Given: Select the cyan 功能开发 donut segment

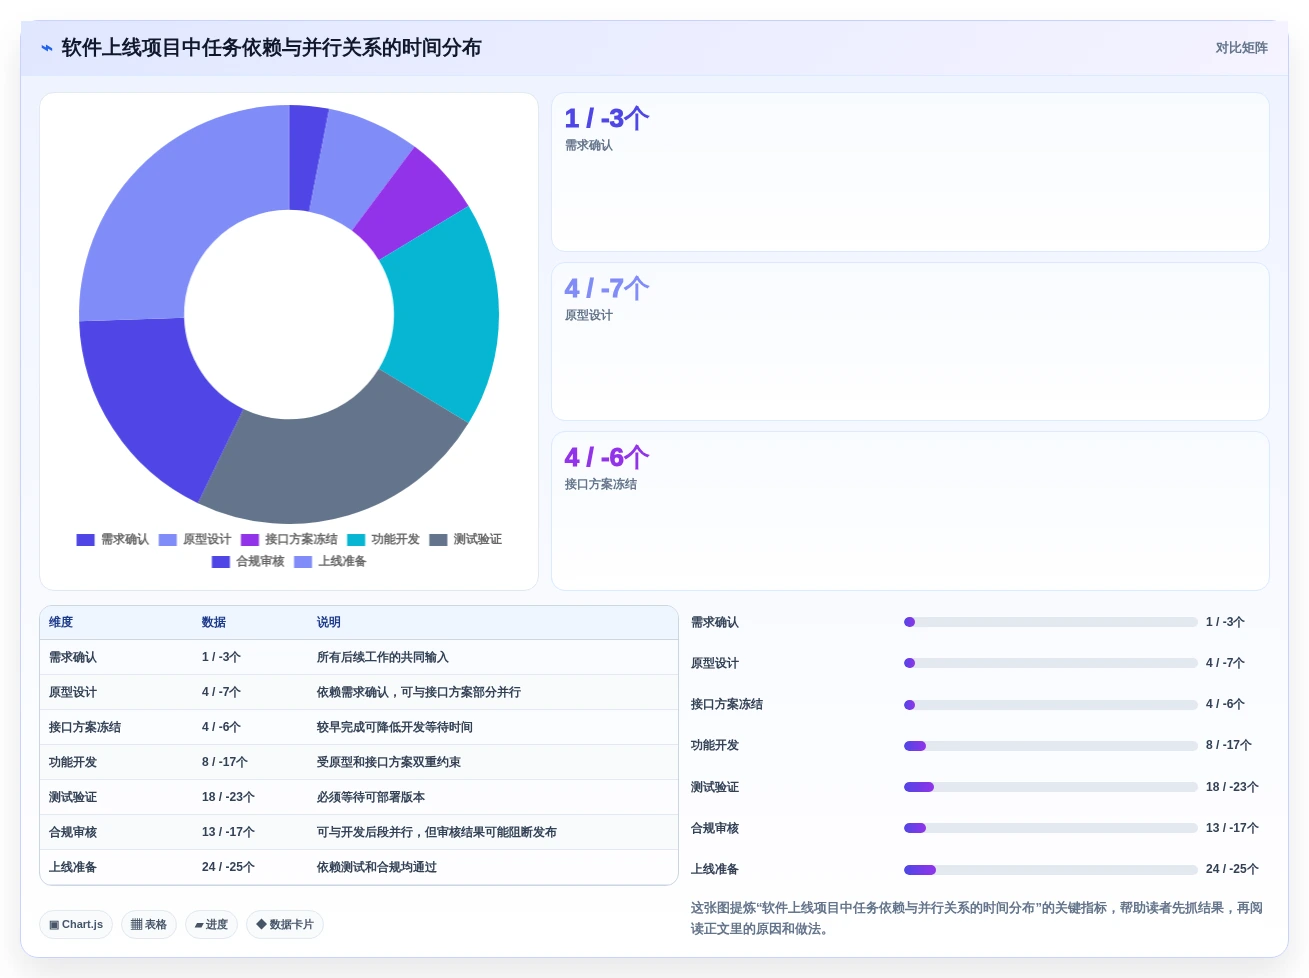Looking at the screenshot, I should tap(445, 315).
